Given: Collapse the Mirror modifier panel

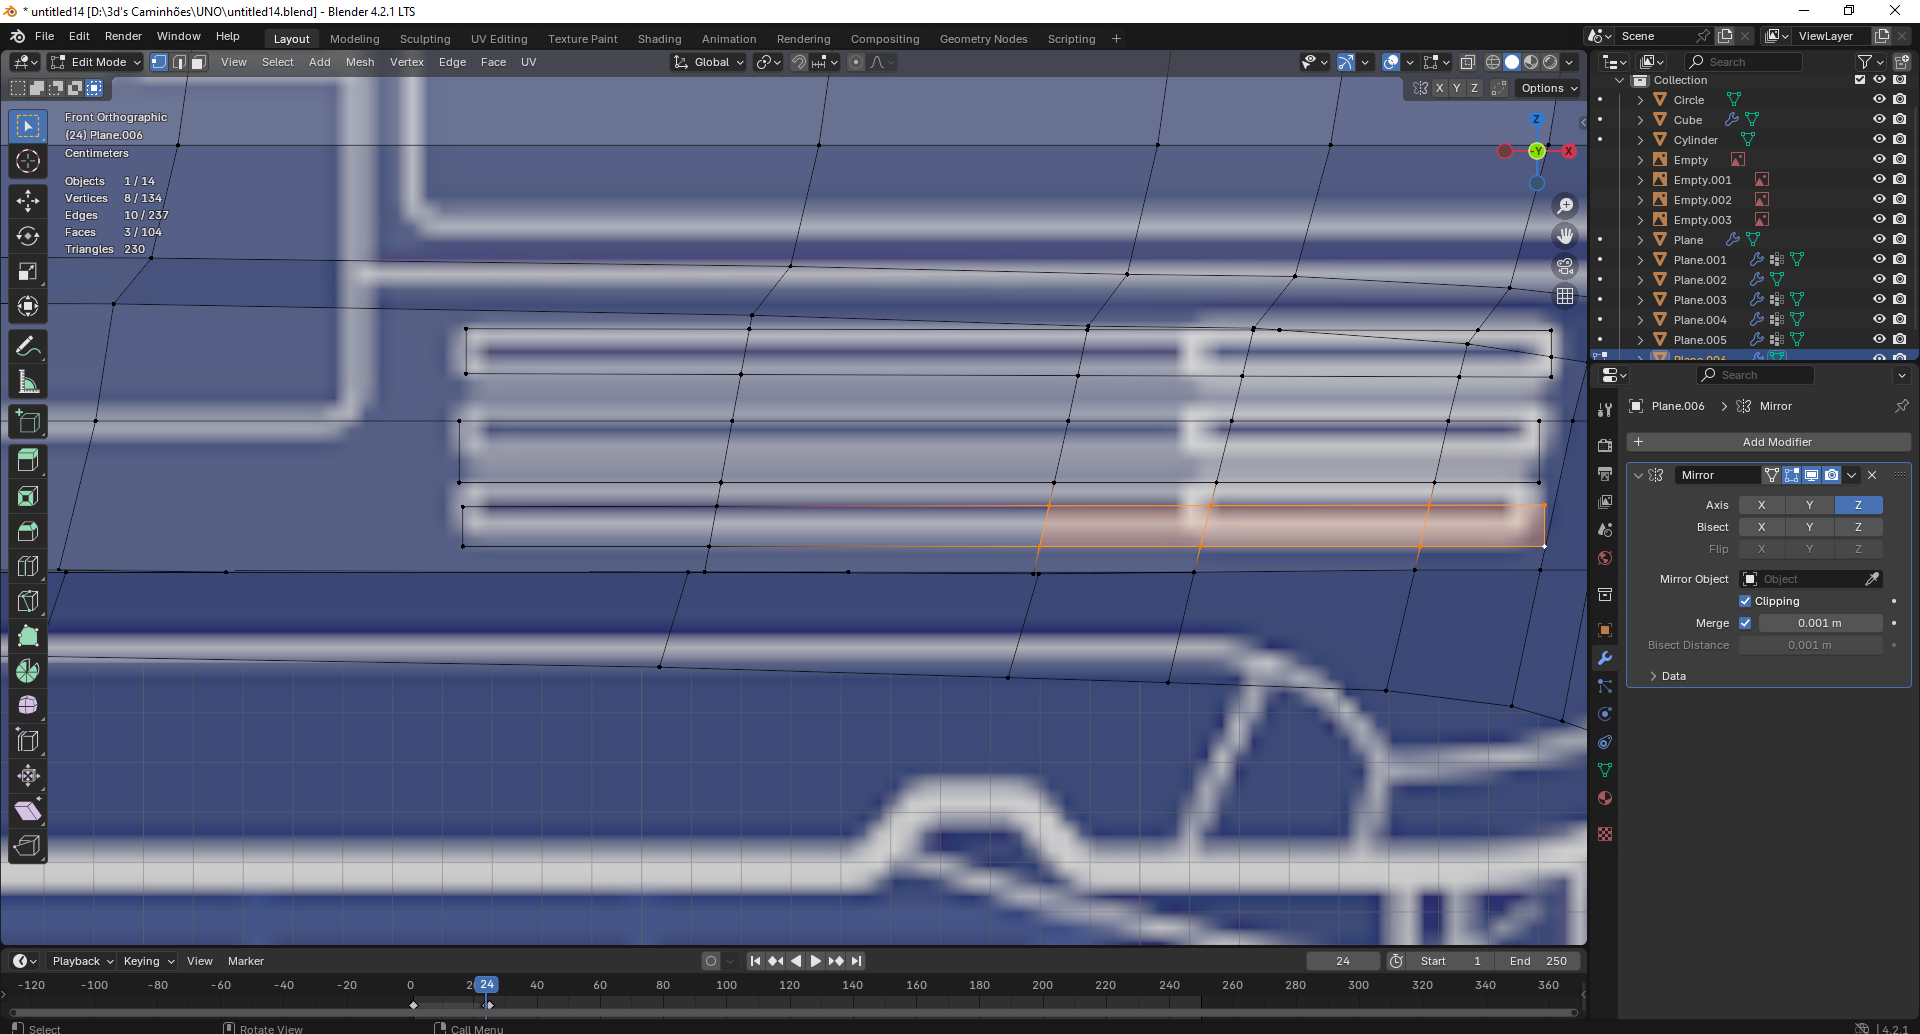Looking at the screenshot, I should click(x=1638, y=475).
